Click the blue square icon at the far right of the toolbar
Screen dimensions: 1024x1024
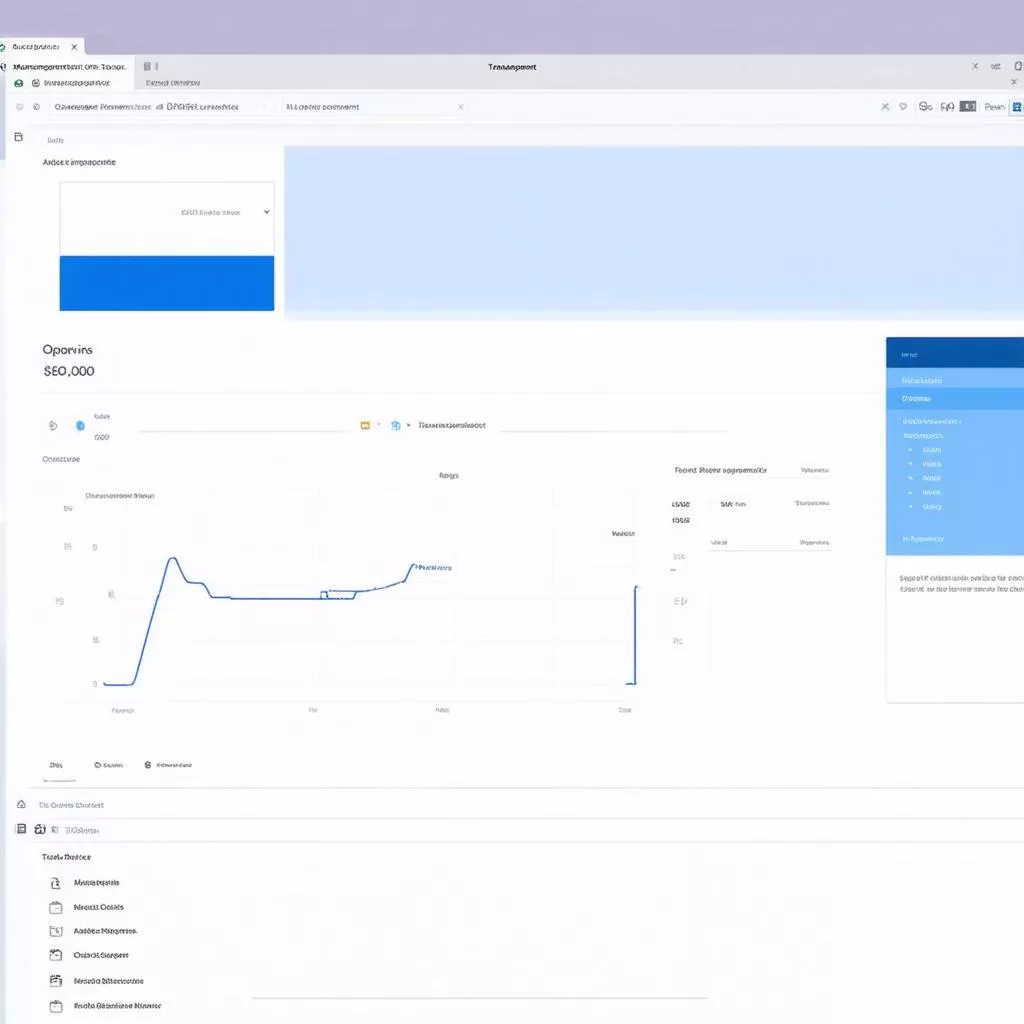[1017, 106]
